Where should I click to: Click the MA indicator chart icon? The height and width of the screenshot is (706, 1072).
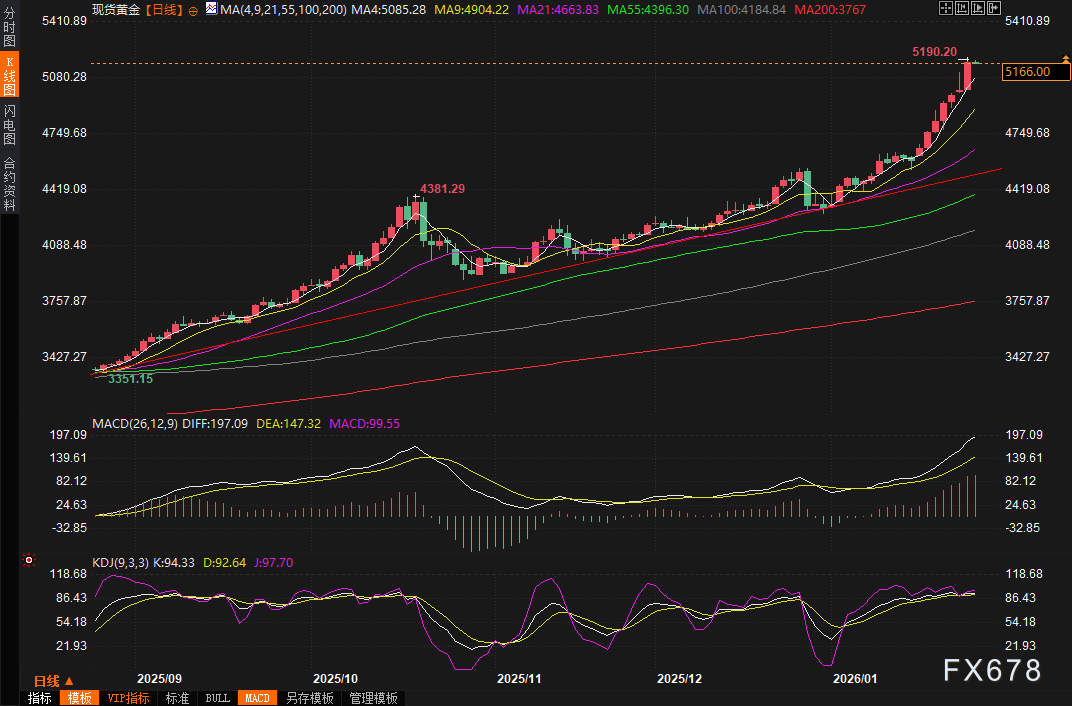[x=211, y=9]
